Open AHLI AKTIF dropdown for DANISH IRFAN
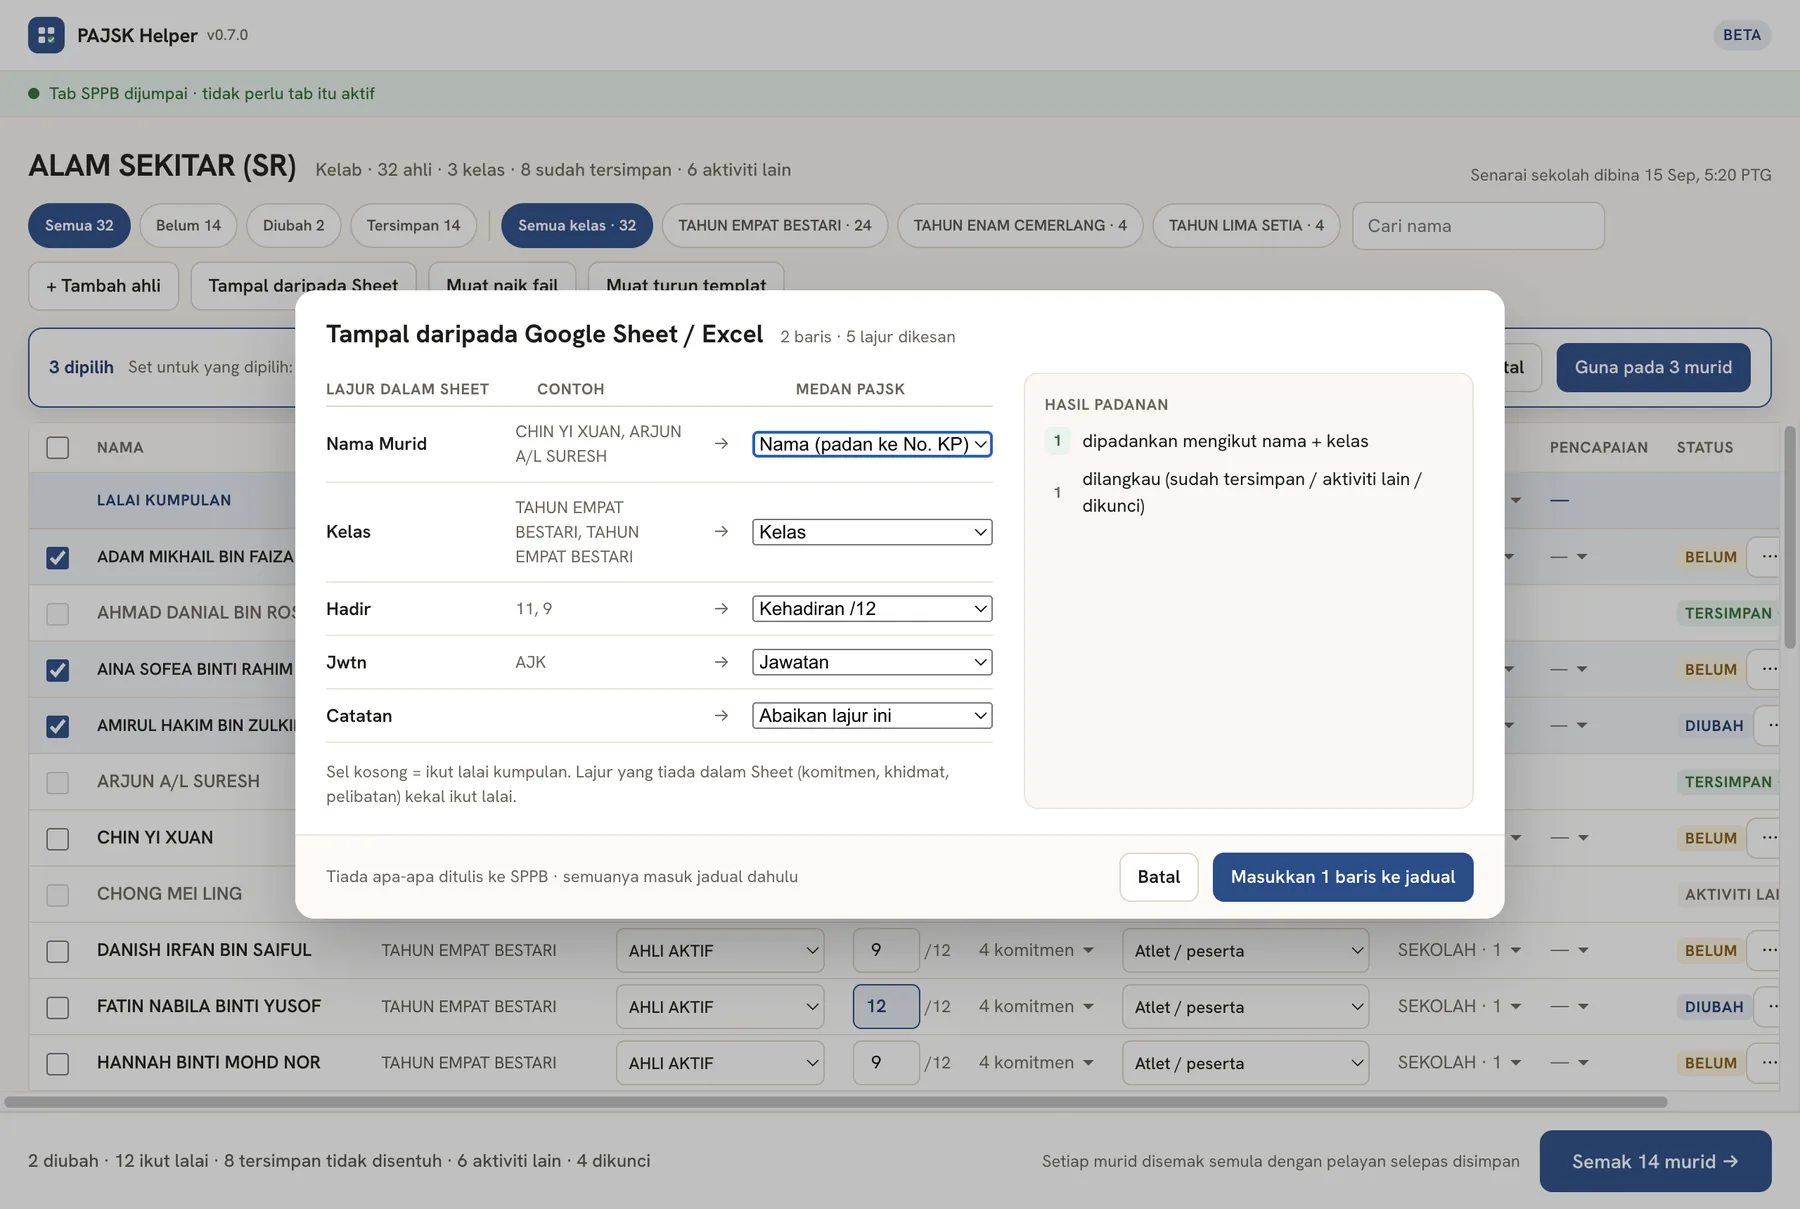 coord(720,950)
